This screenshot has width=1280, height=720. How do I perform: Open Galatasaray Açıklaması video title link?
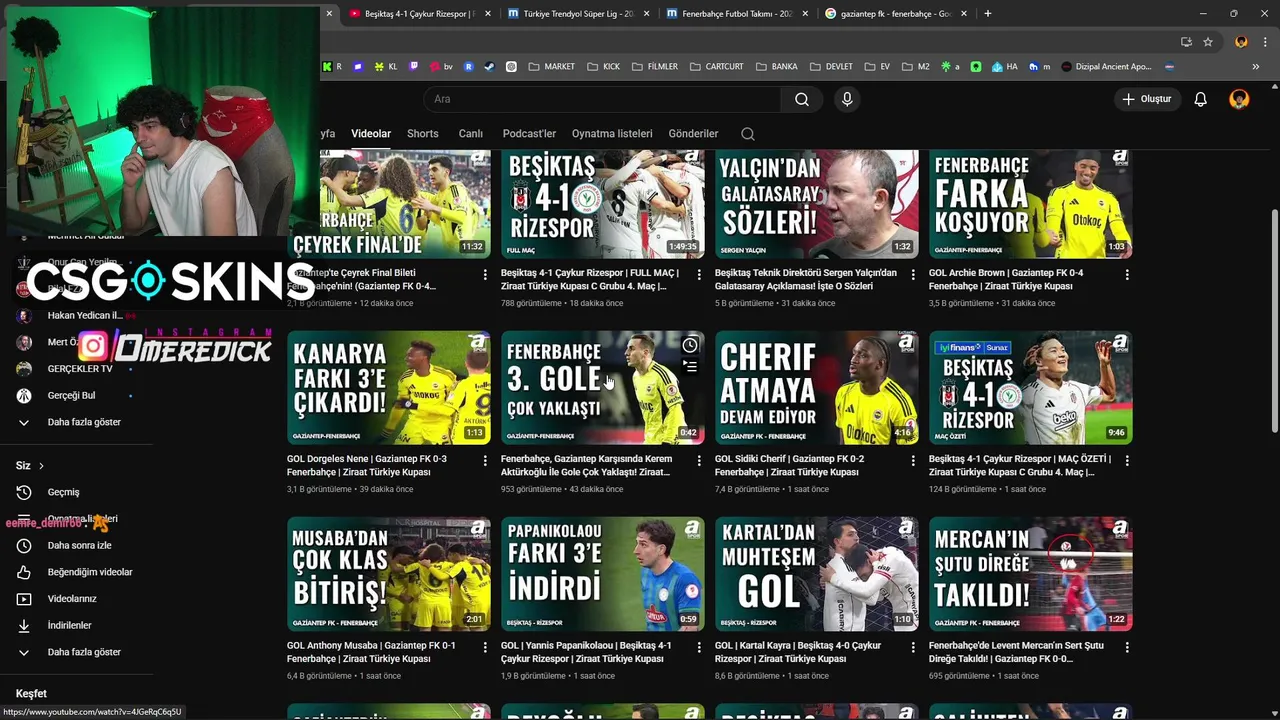pos(806,279)
